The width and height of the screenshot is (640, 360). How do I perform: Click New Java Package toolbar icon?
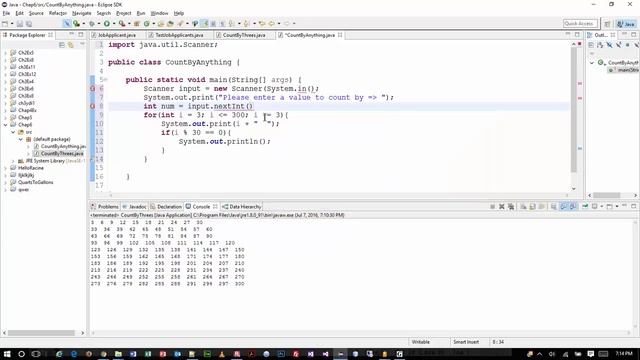[137, 24]
